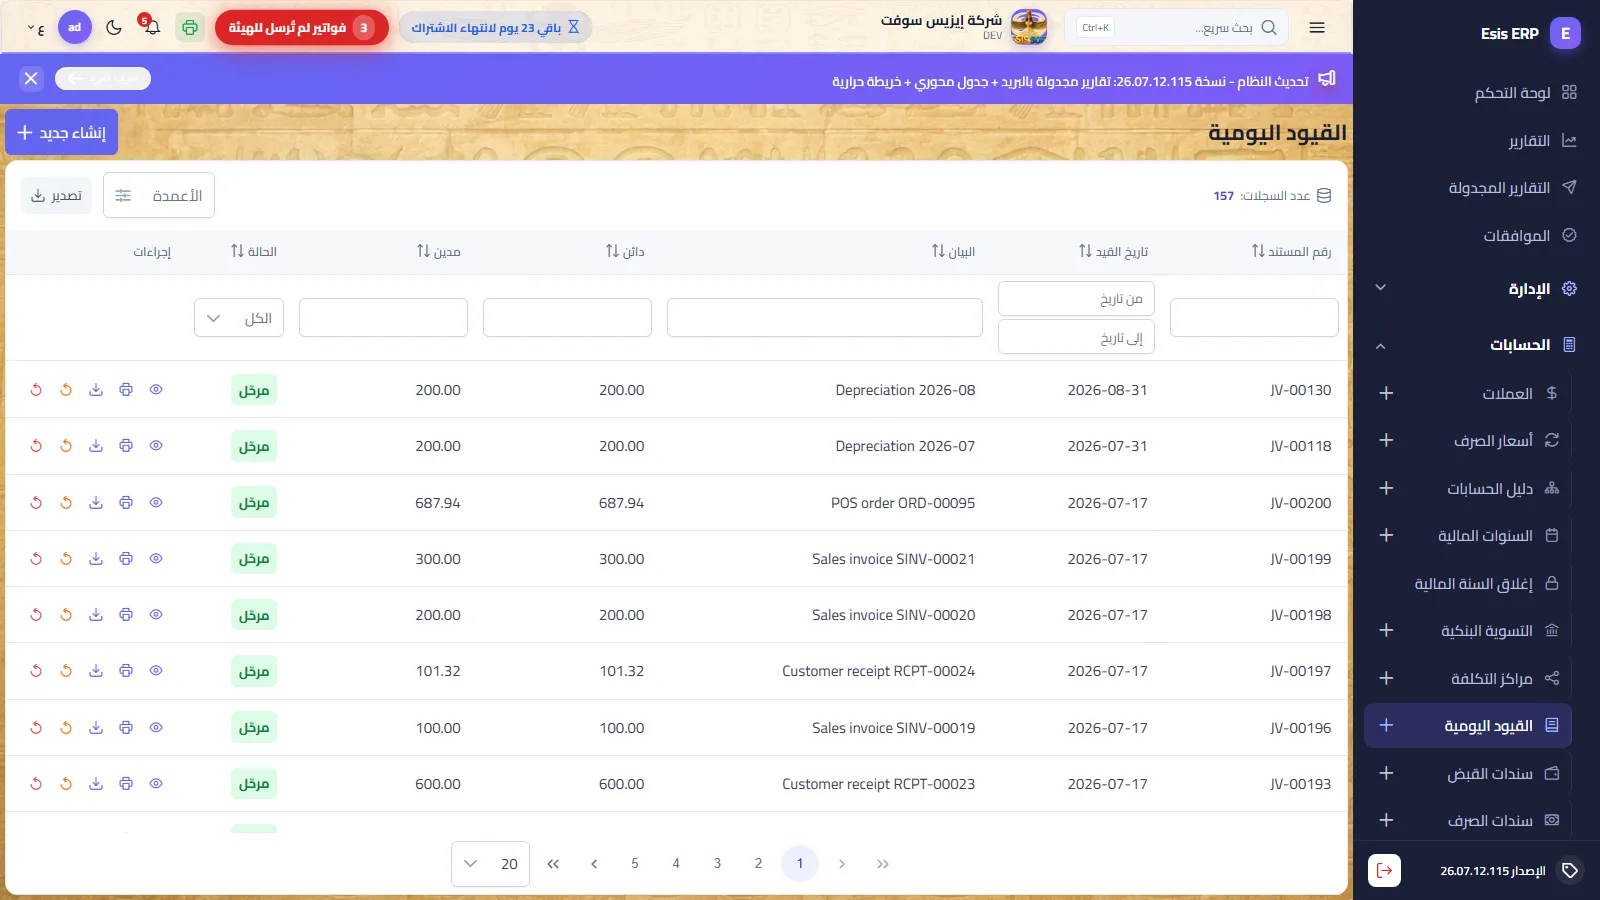Add new receipt voucher plus icon

point(1386,773)
